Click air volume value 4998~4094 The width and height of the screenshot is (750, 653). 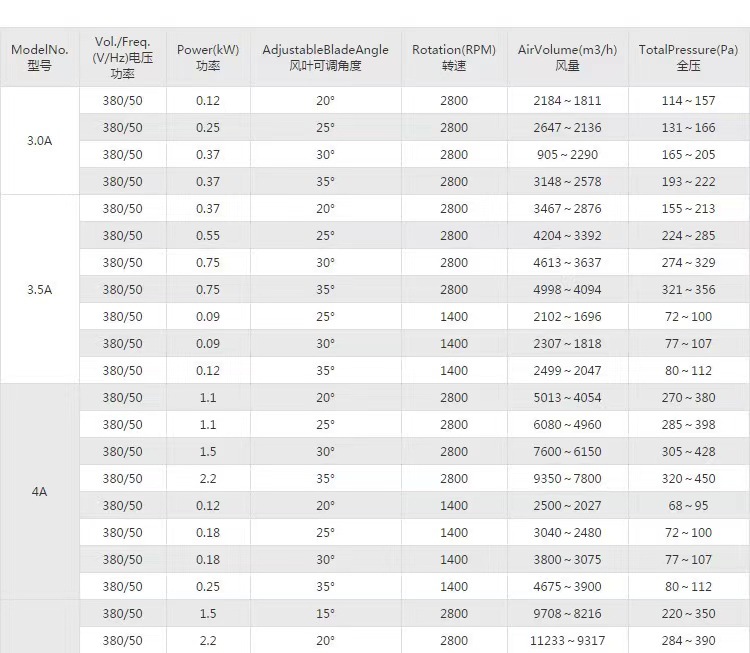567,289
